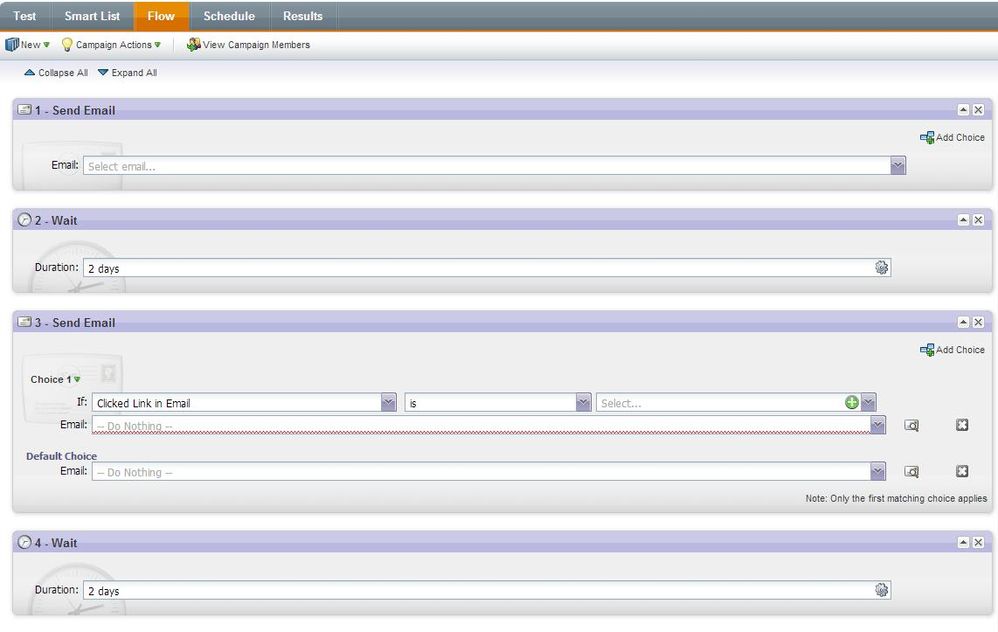Preview the Choice 1 email
Image resolution: width=998 pixels, height=632 pixels.
pyautogui.click(x=911, y=425)
